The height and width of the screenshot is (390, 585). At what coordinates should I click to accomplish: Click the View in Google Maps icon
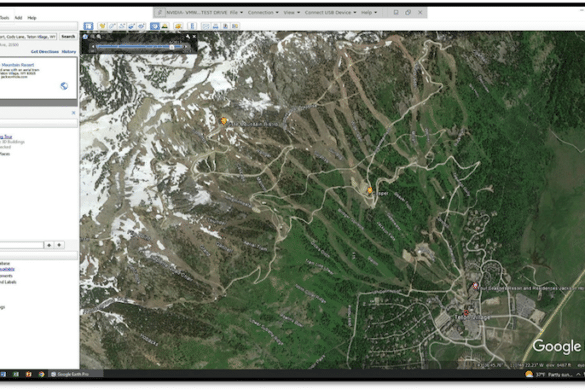[x=235, y=26]
